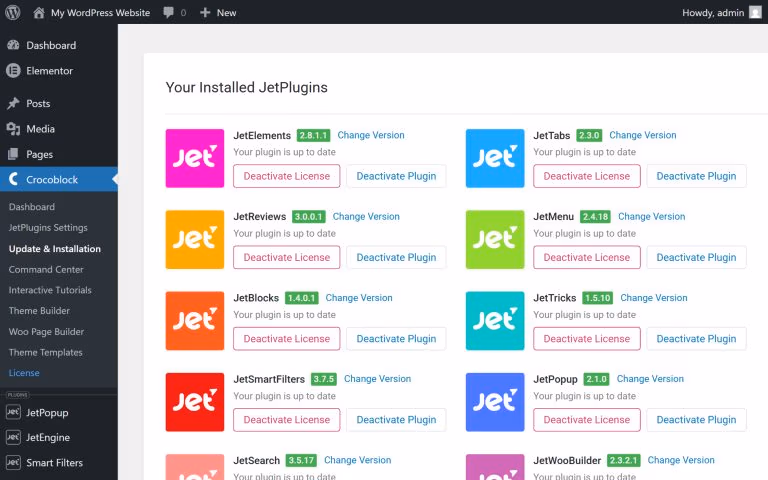Click Change Version for JetTricks

654,298
